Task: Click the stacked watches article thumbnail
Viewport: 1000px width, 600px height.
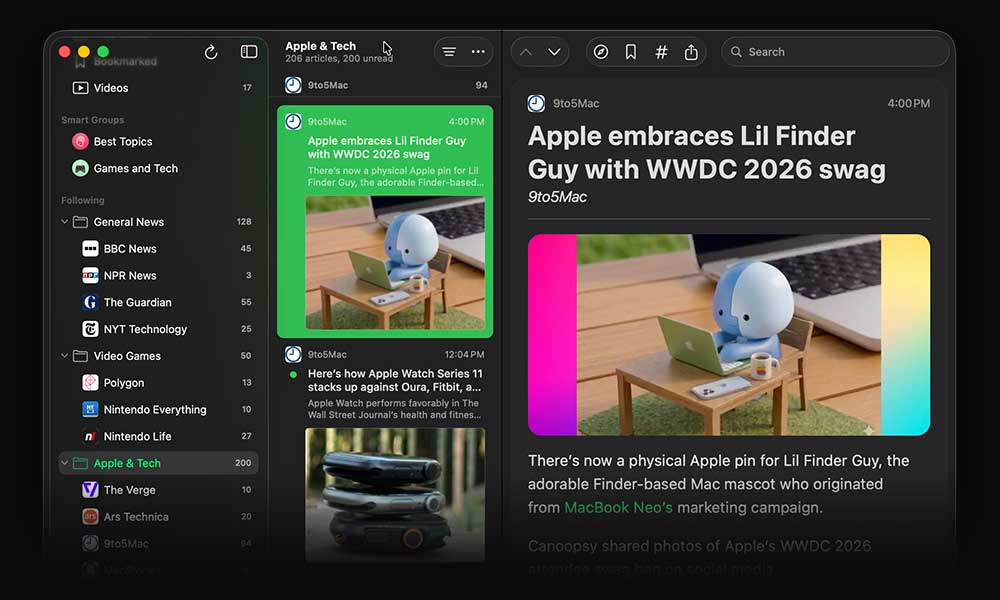Action: point(395,495)
